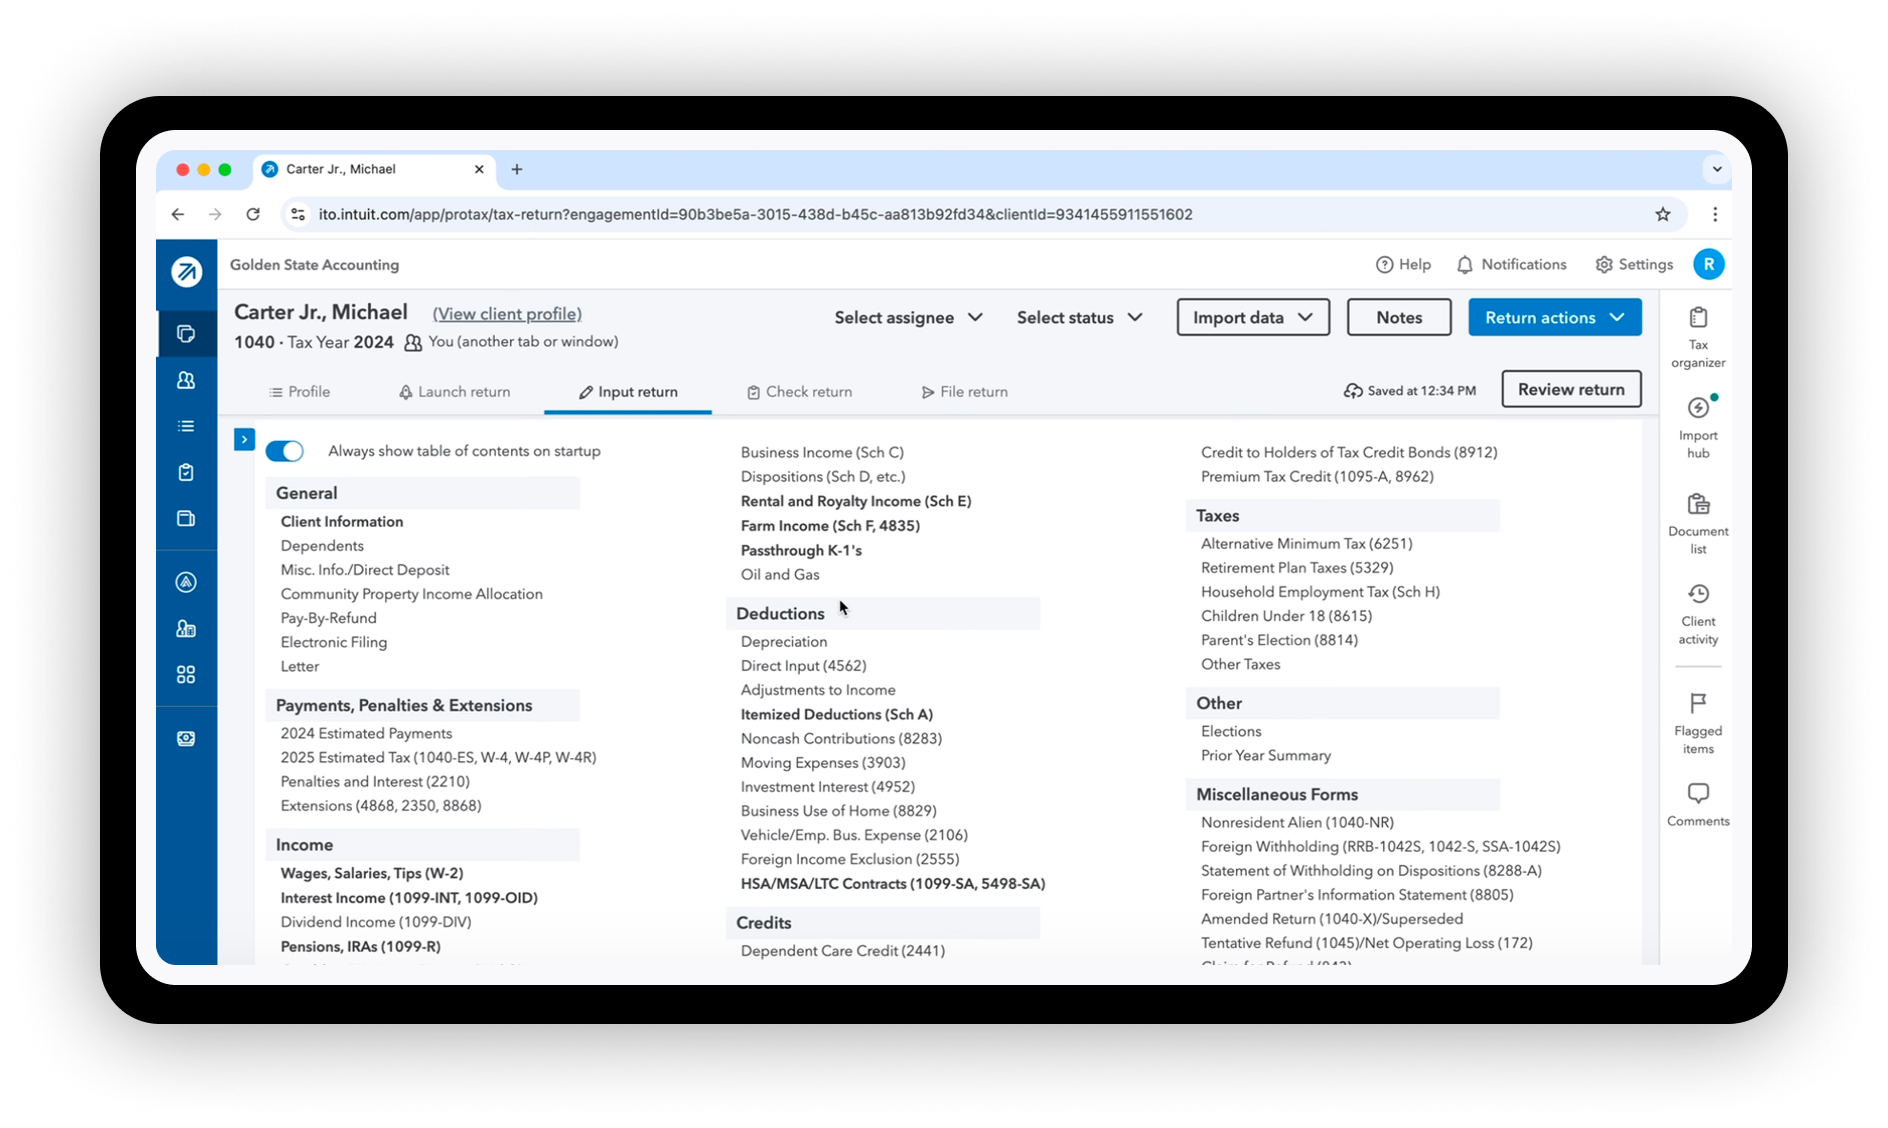Viewport: 1888px width, 1128px height.
Task: Open Prior Year Summary entry
Action: coord(1266,755)
